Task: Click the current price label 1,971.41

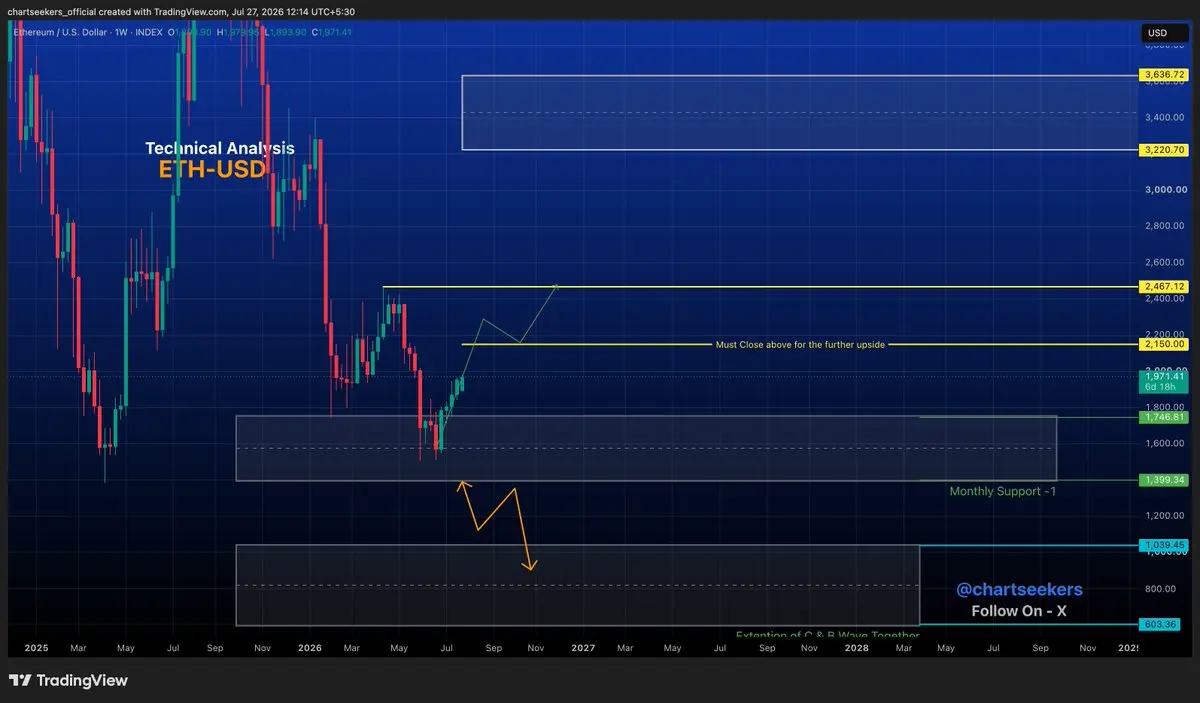Action: click(1165, 376)
